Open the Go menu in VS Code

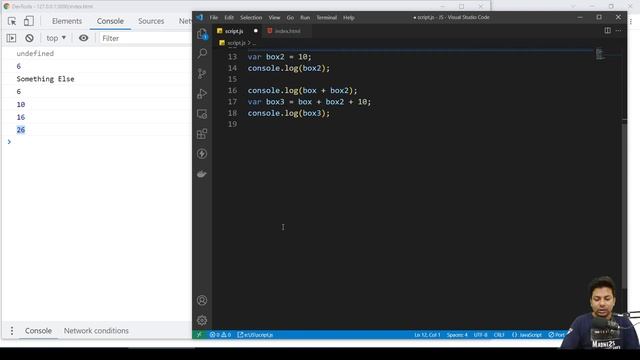290,18
